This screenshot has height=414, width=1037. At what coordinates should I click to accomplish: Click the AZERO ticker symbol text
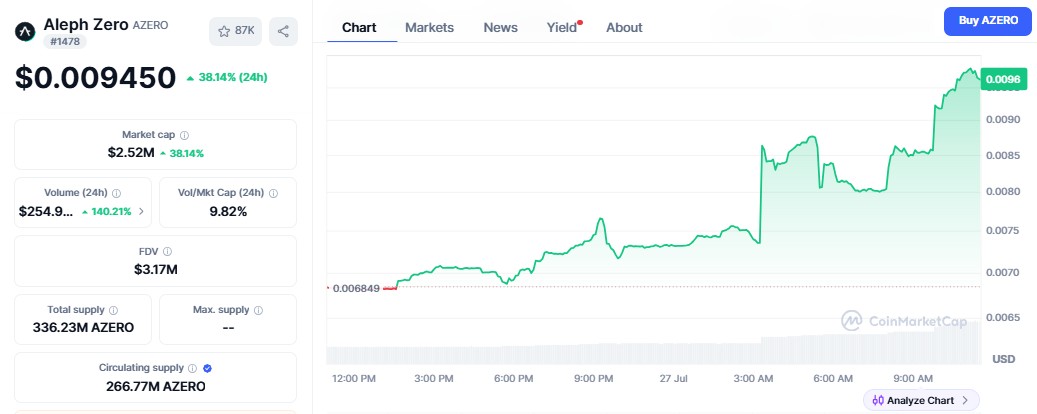click(x=150, y=25)
